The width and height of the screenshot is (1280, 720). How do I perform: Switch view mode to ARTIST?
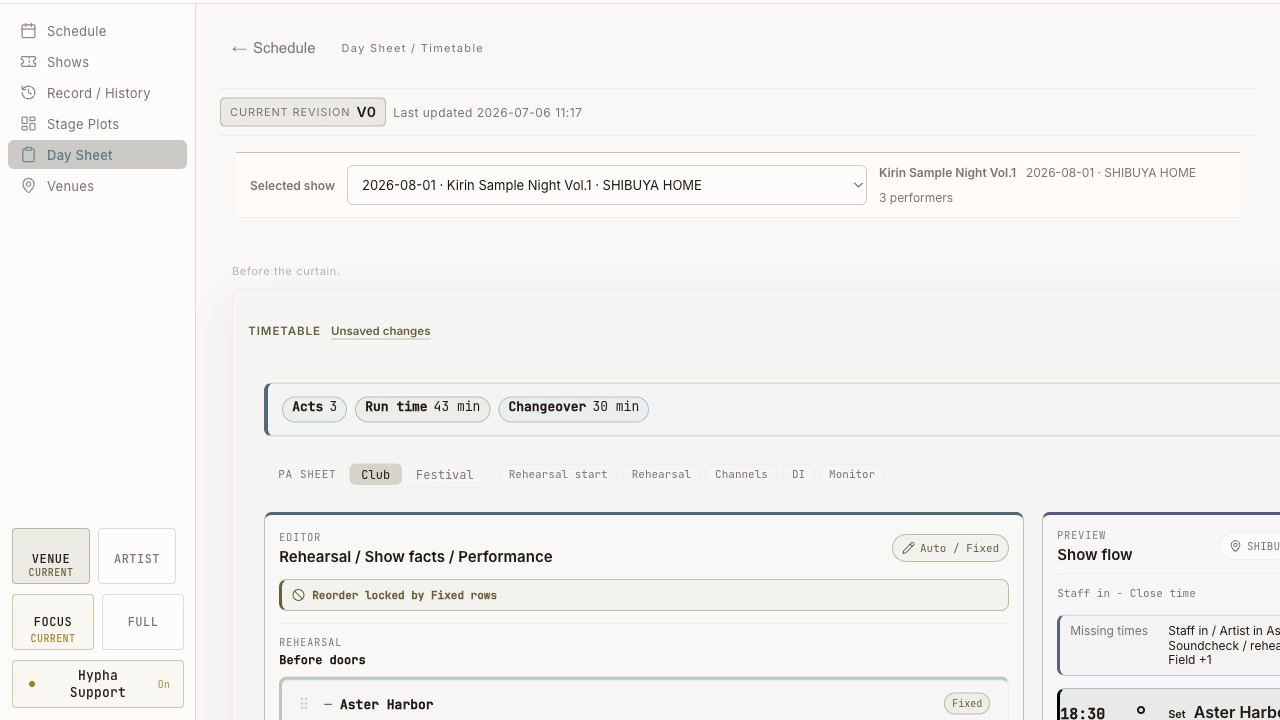(x=137, y=557)
